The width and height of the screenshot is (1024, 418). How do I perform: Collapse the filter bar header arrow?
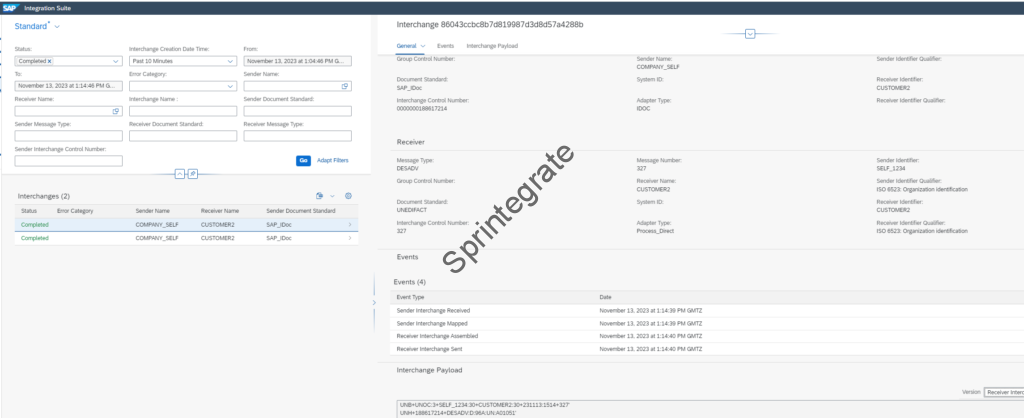180,173
